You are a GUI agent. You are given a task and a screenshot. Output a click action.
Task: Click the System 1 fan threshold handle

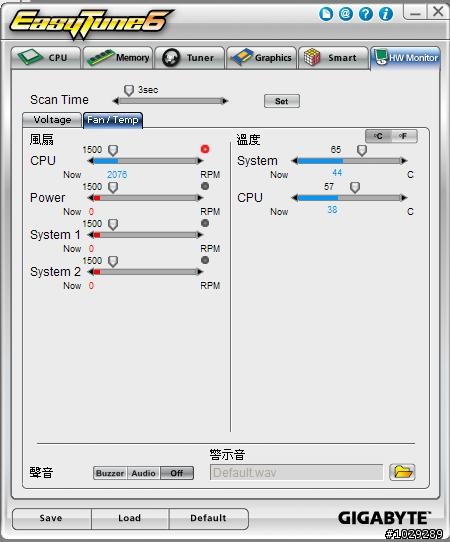[113, 224]
